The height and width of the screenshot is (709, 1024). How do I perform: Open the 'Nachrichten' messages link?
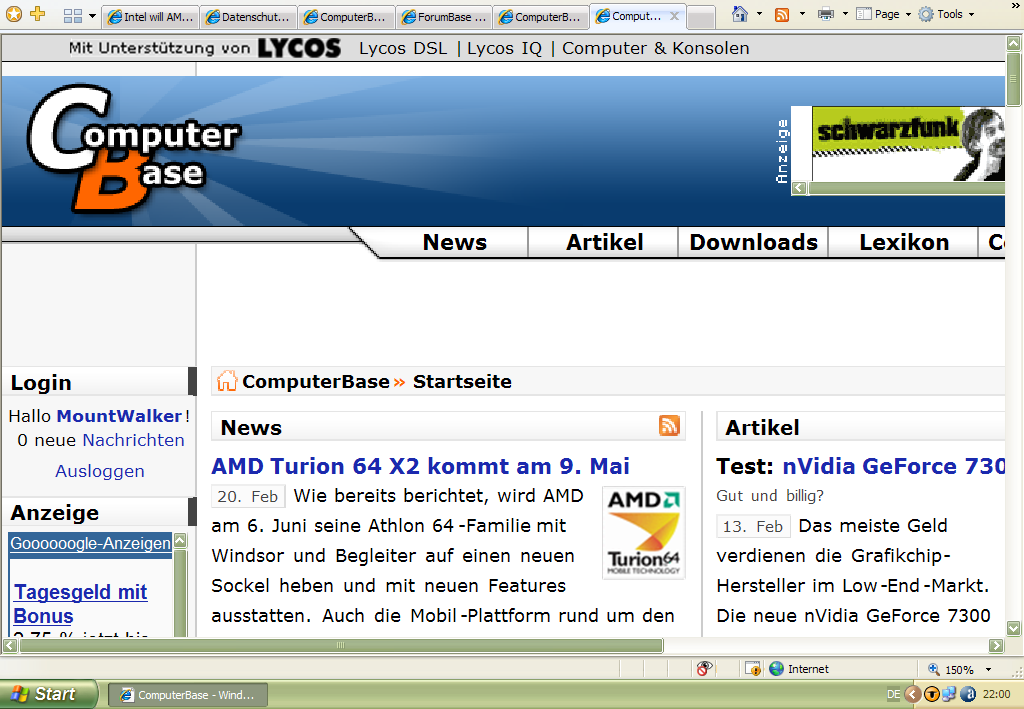133,440
